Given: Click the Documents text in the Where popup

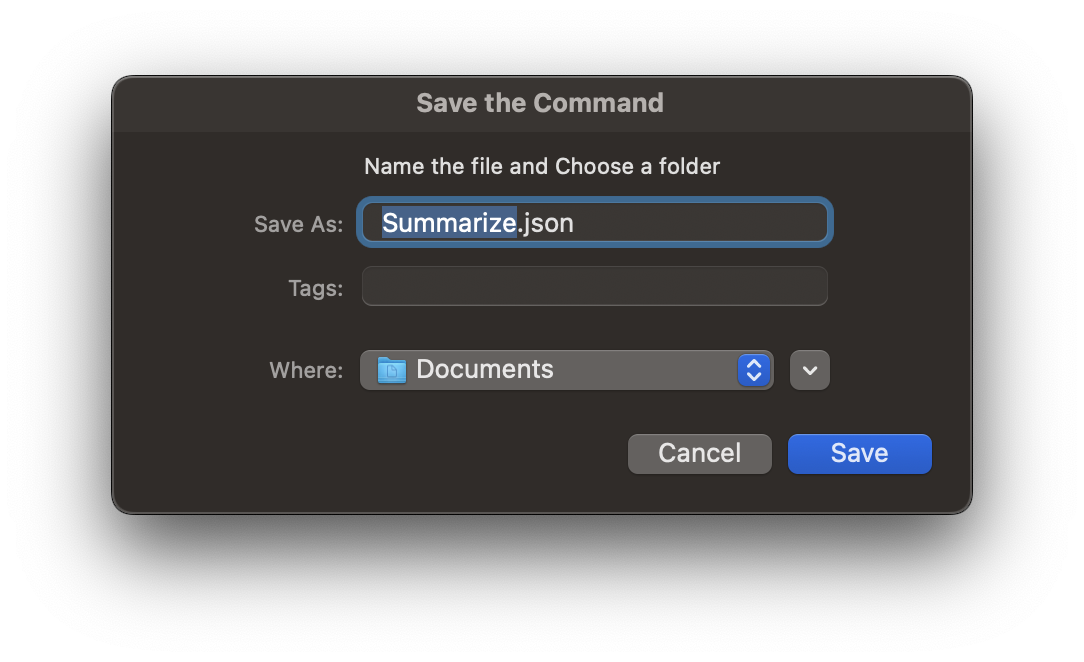Looking at the screenshot, I should pos(484,369).
